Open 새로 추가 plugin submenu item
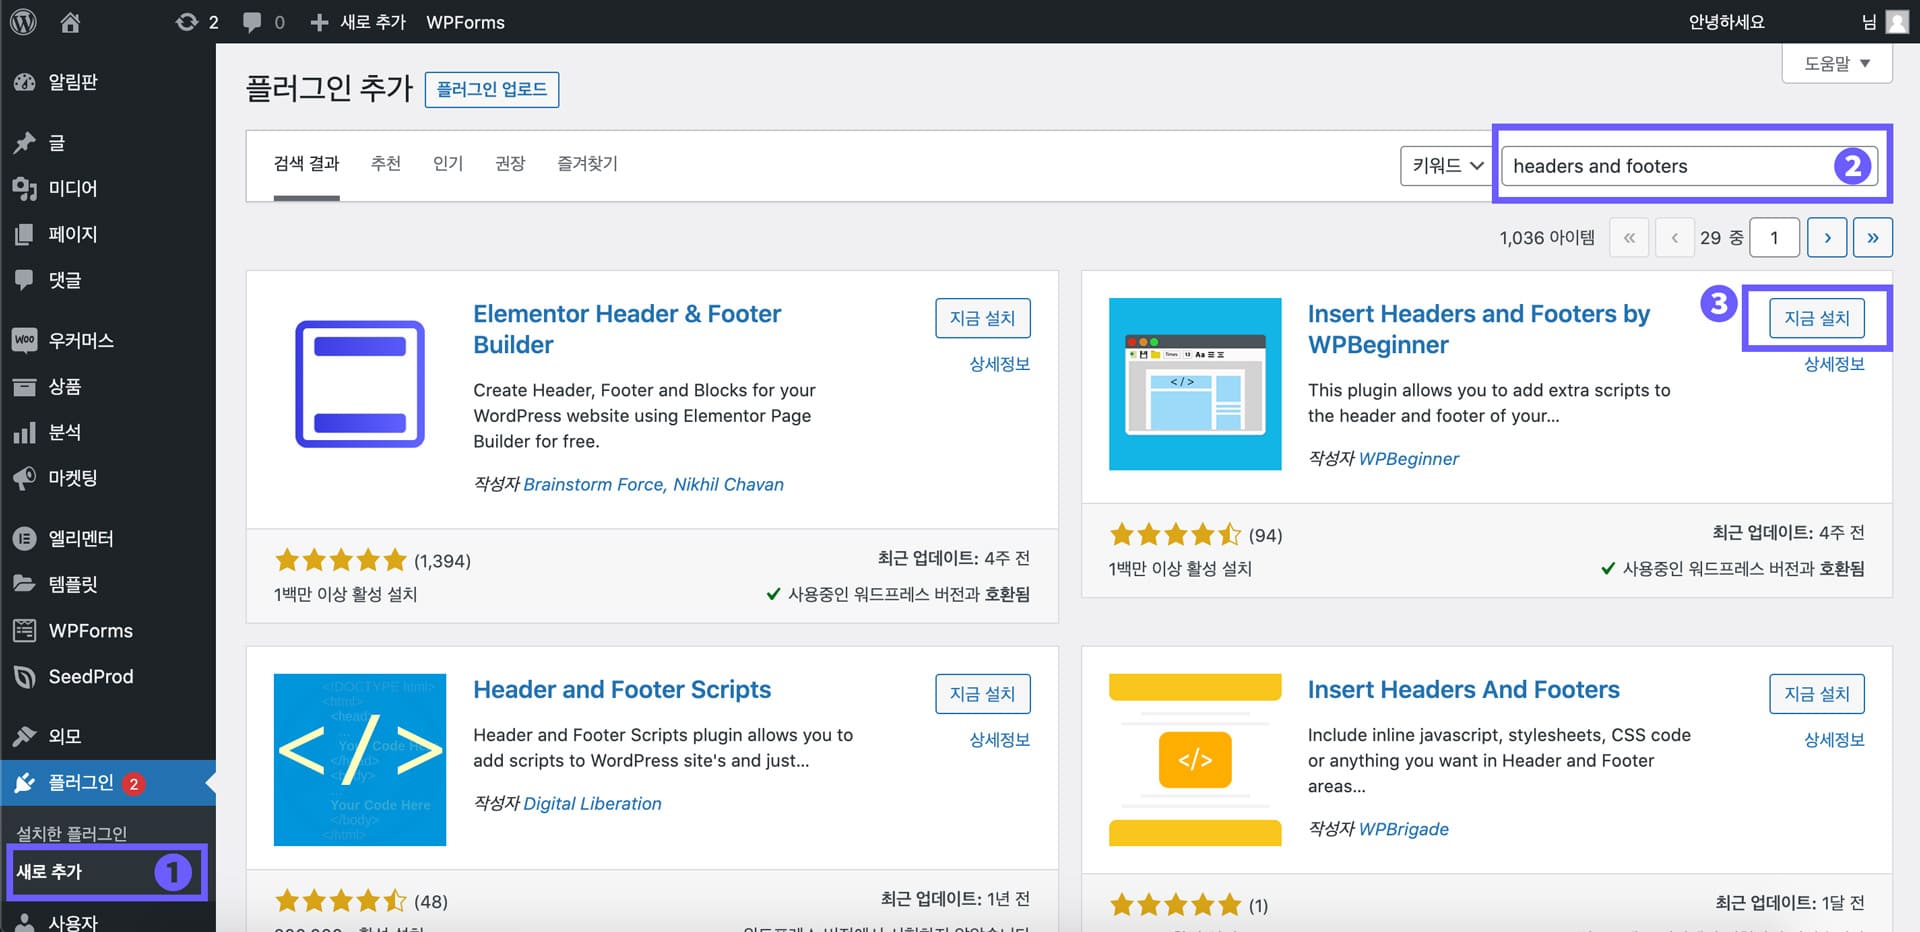 pos(49,872)
